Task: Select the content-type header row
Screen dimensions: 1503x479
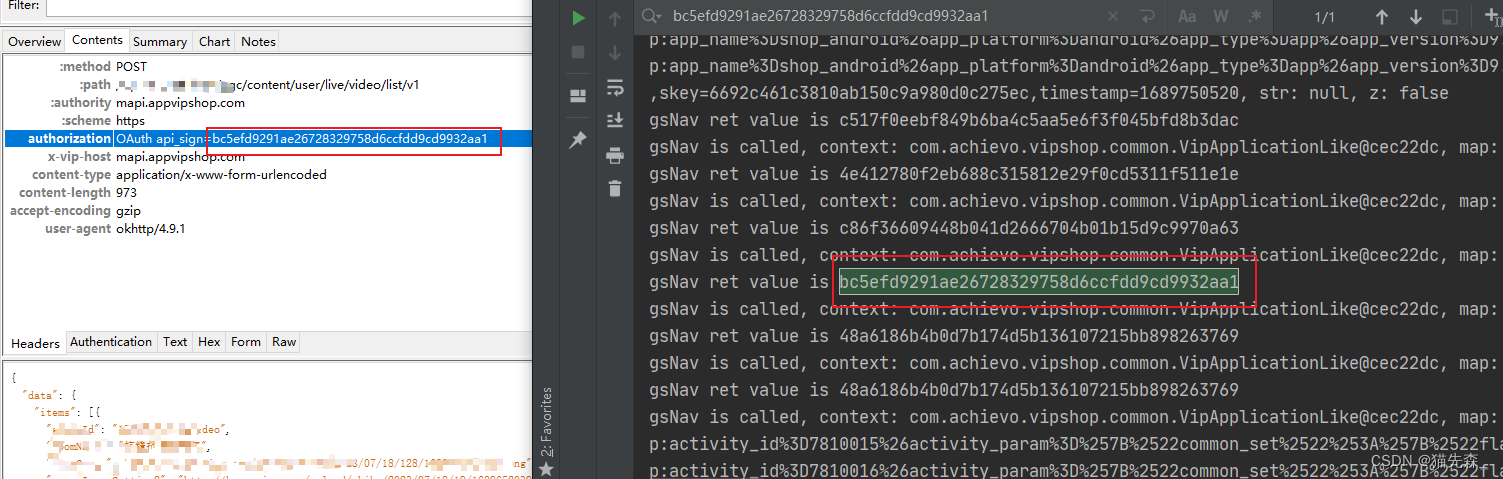Action: click(x=266, y=174)
